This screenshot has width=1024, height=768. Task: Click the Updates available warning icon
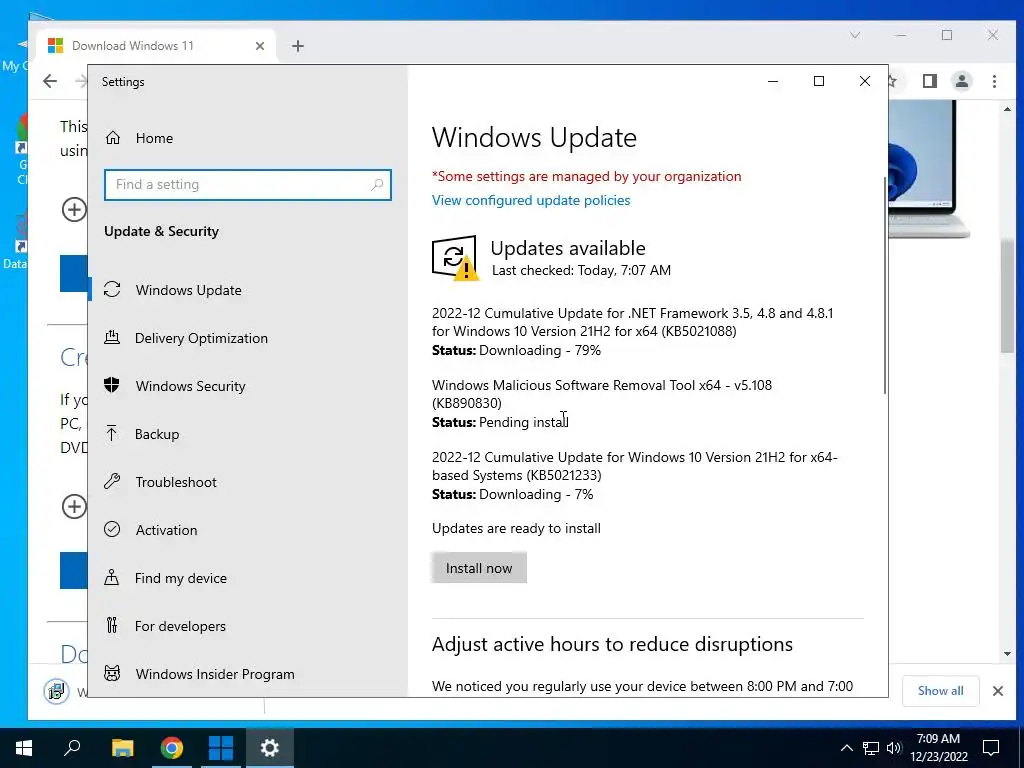(455, 258)
